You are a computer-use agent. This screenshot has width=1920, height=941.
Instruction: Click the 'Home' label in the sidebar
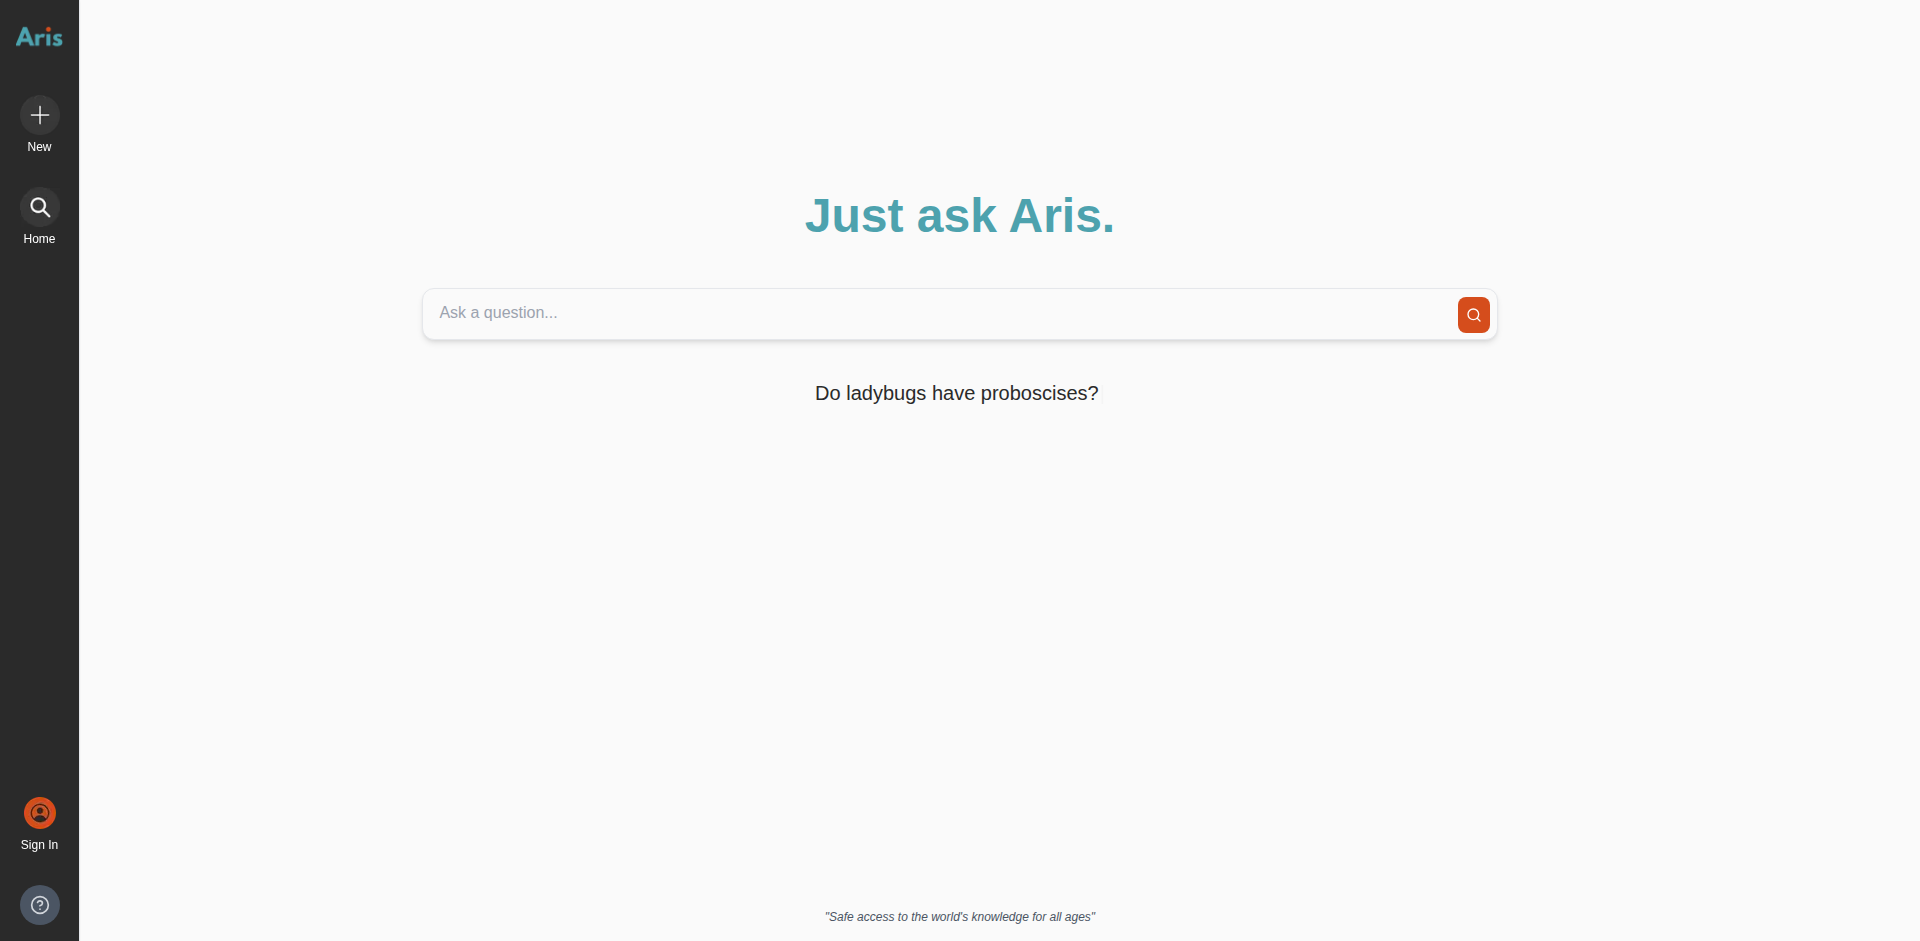(x=39, y=239)
